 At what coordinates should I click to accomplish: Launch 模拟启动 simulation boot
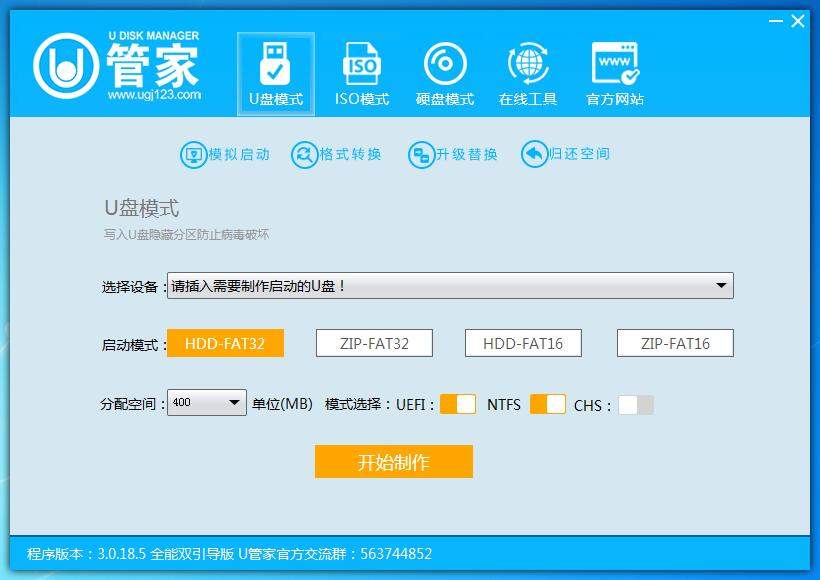pyautogui.click(x=224, y=154)
